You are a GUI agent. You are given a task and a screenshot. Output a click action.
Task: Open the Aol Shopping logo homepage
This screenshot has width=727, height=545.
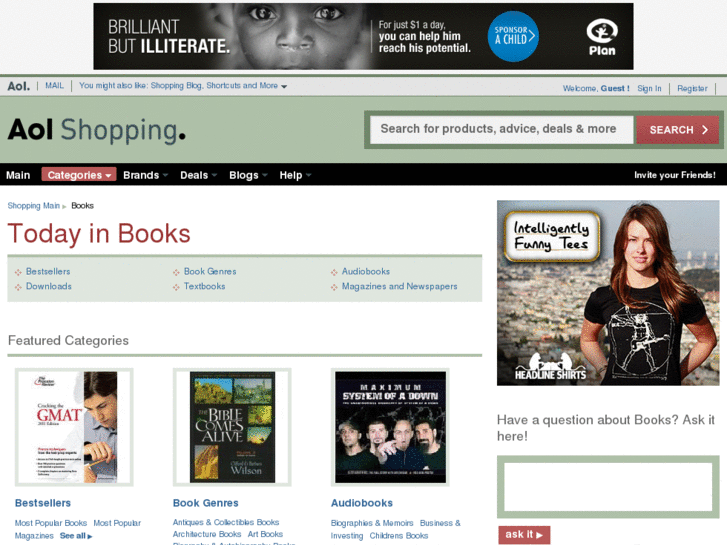(x=96, y=130)
